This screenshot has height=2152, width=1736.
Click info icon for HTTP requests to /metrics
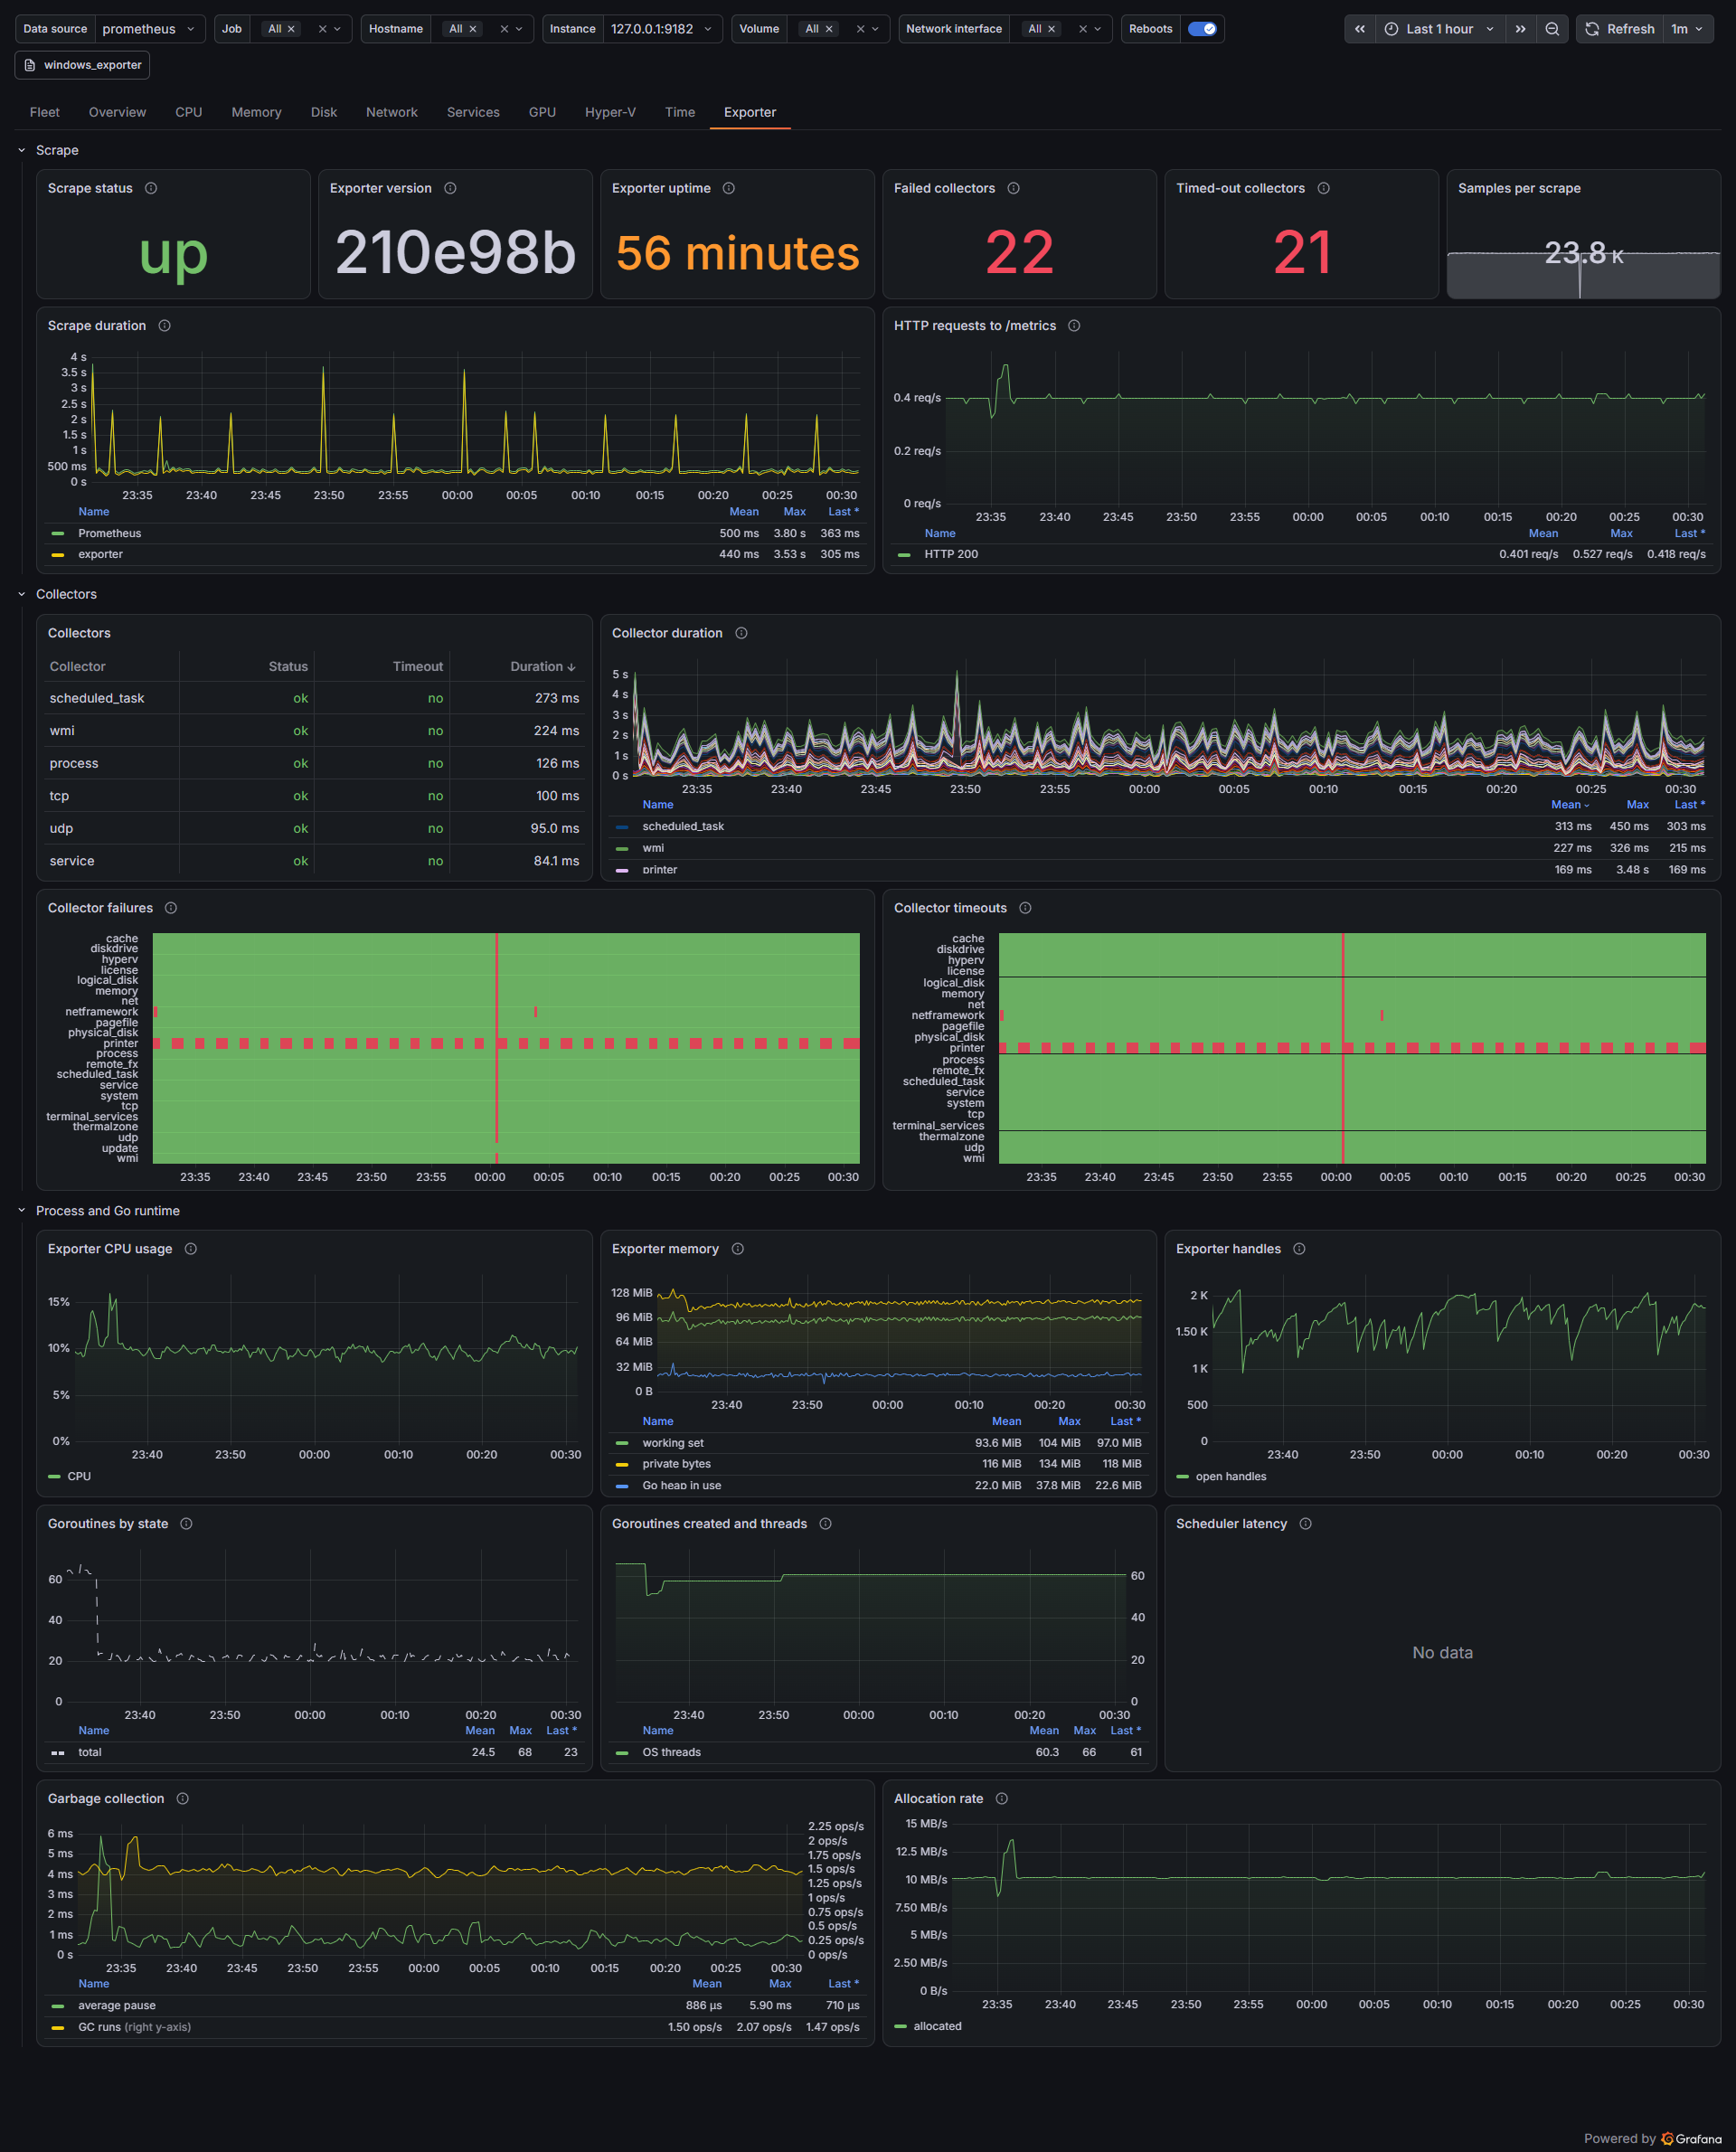click(x=1074, y=326)
